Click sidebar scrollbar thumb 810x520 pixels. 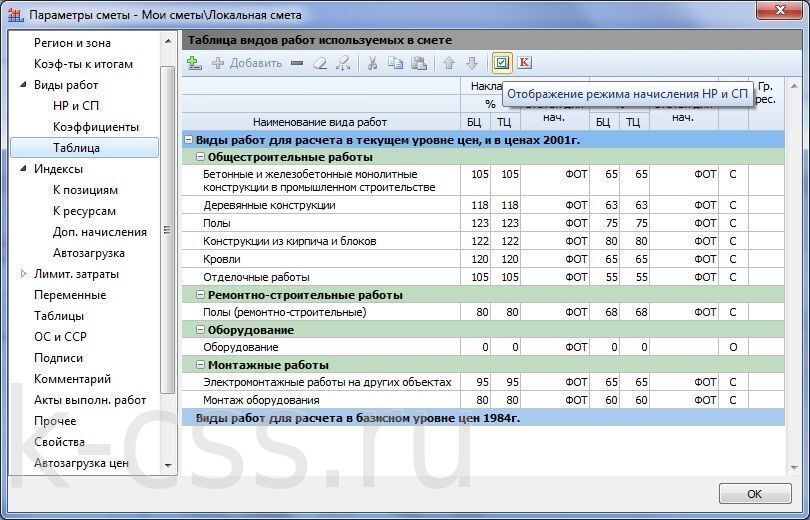[x=167, y=230]
